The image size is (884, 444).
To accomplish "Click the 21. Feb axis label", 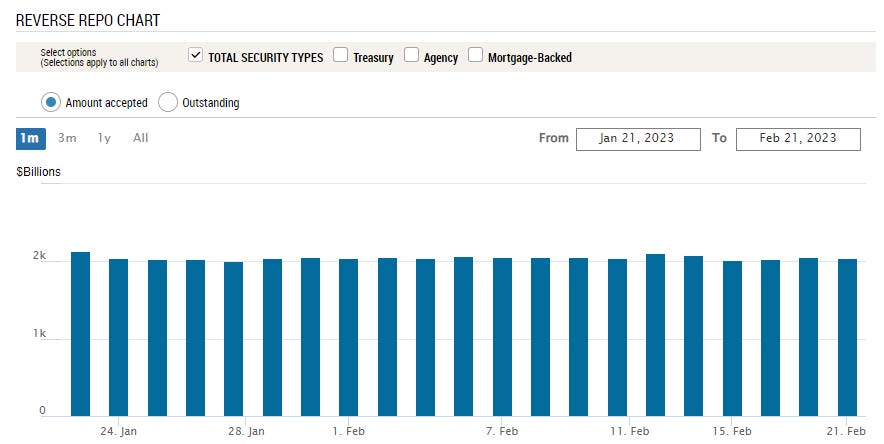I will [846, 431].
